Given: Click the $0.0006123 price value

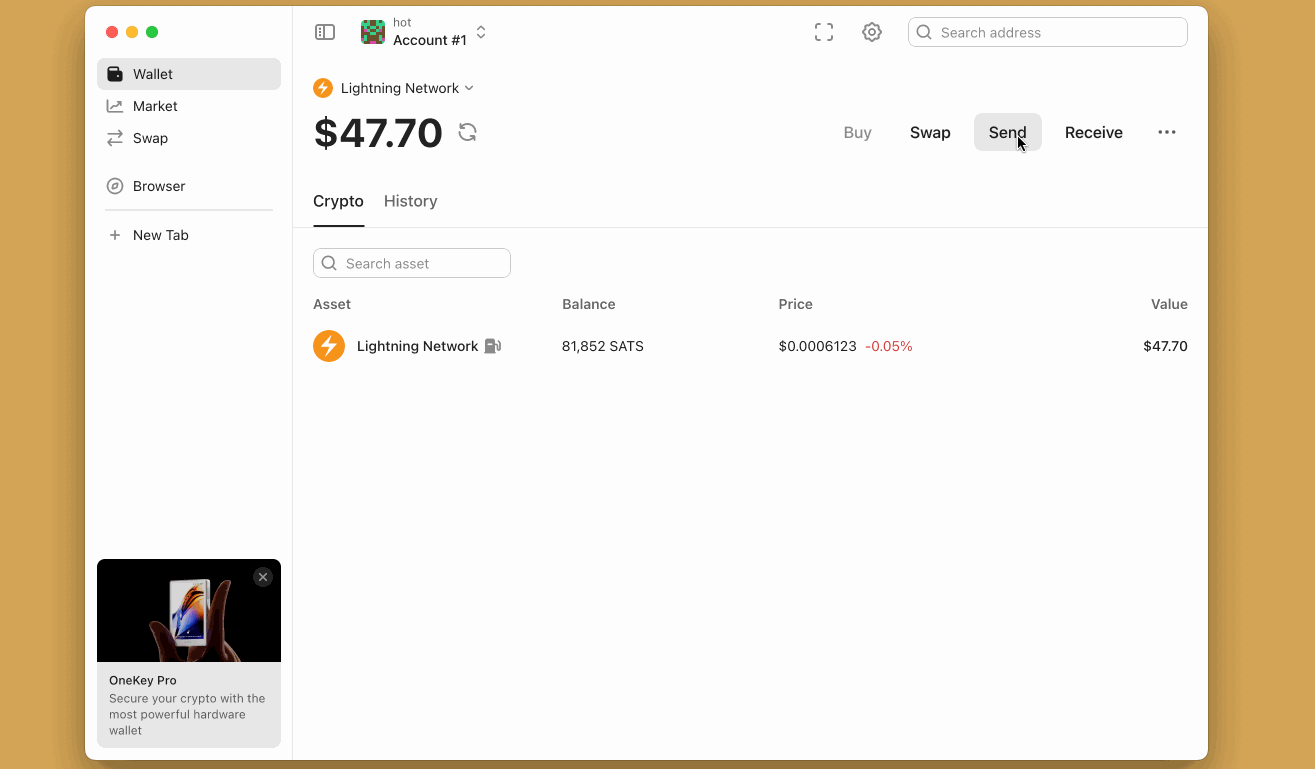Looking at the screenshot, I should pyautogui.click(x=818, y=346).
